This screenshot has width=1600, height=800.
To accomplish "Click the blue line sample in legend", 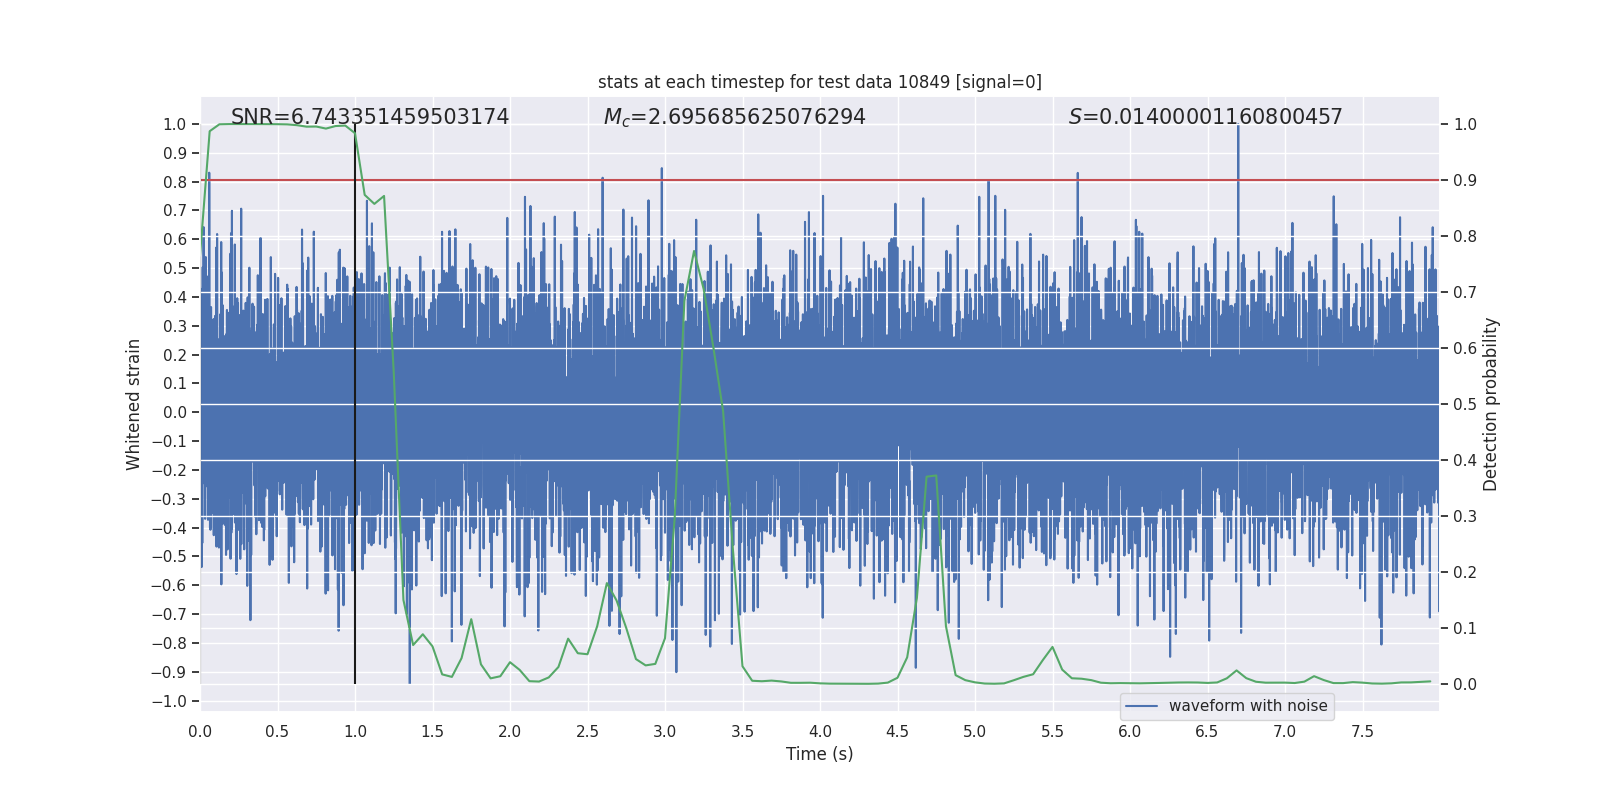I will click(x=1141, y=706).
